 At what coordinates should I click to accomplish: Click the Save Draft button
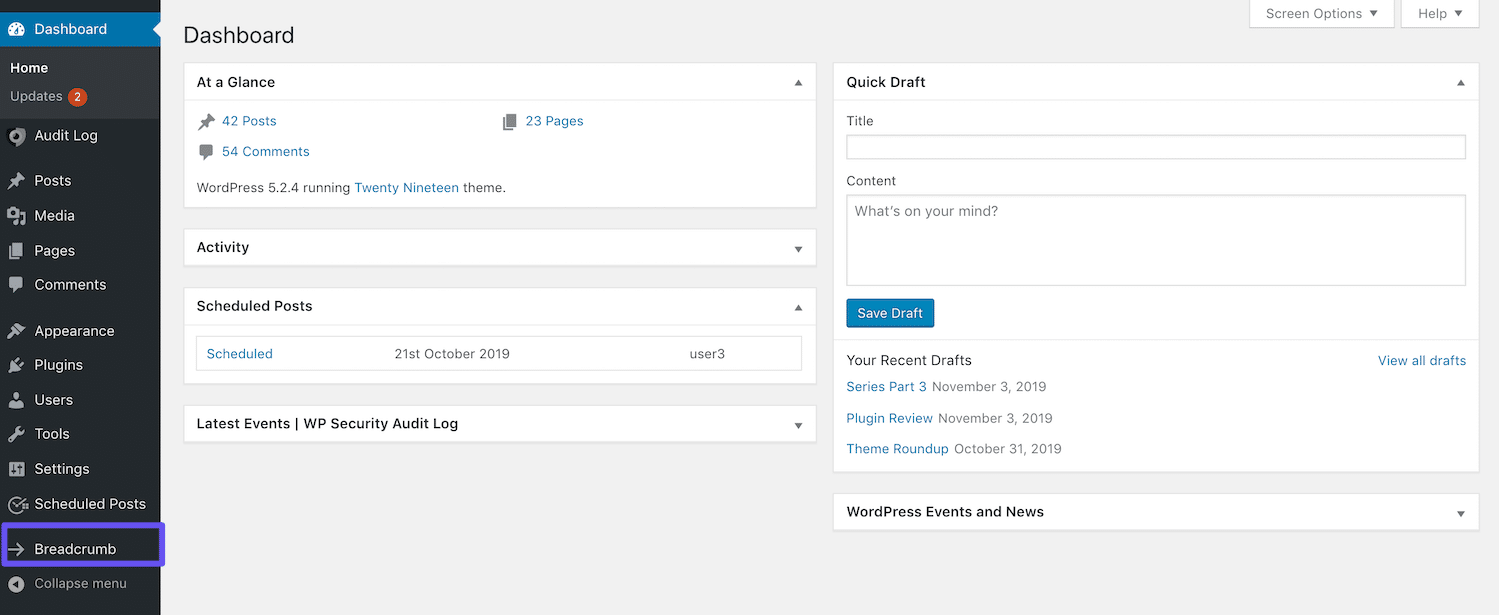click(889, 313)
